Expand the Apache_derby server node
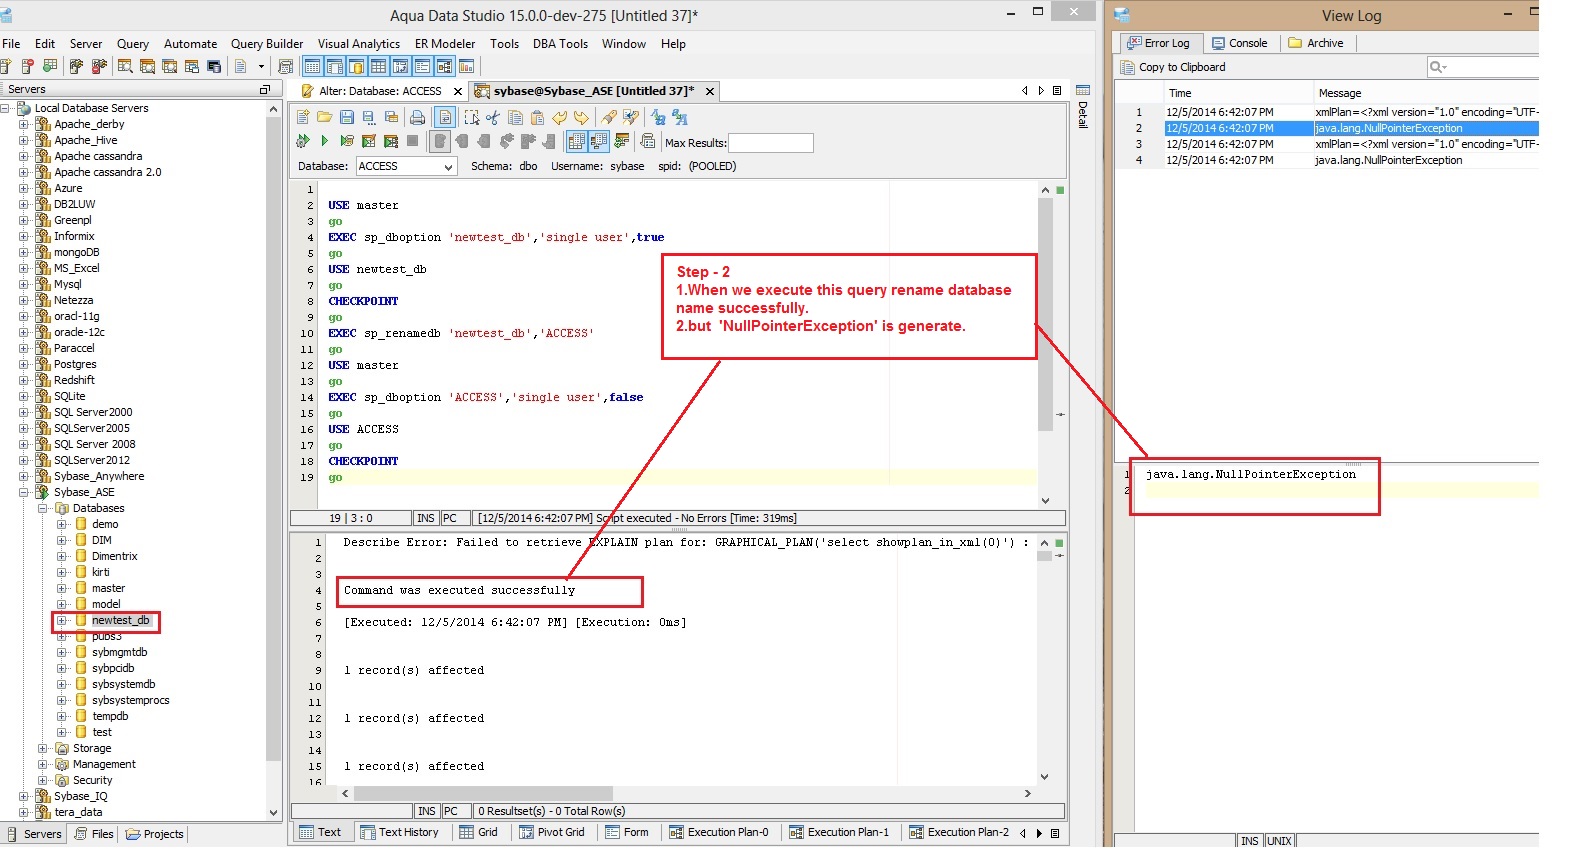The height and width of the screenshot is (860, 1592). click(x=23, y=124)
